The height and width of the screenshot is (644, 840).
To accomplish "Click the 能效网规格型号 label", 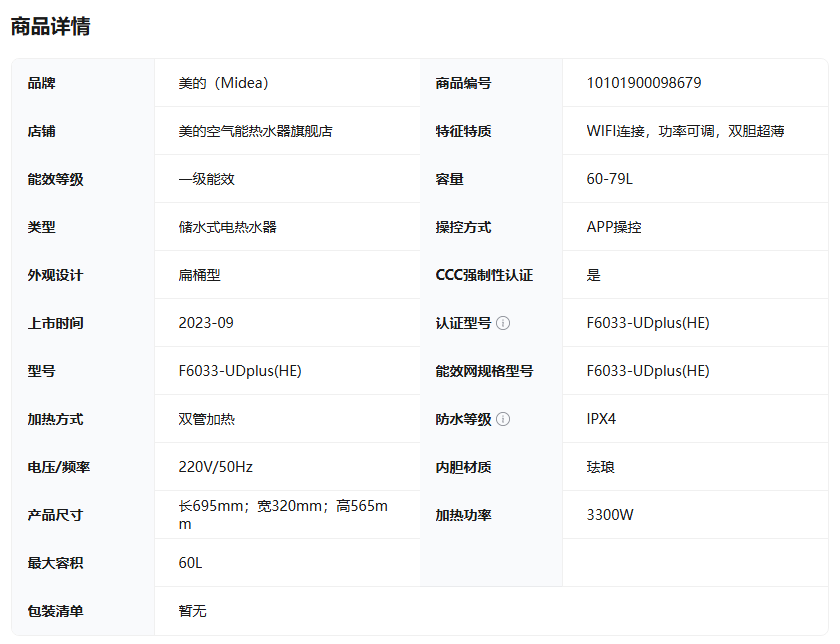I will (484, 371).
